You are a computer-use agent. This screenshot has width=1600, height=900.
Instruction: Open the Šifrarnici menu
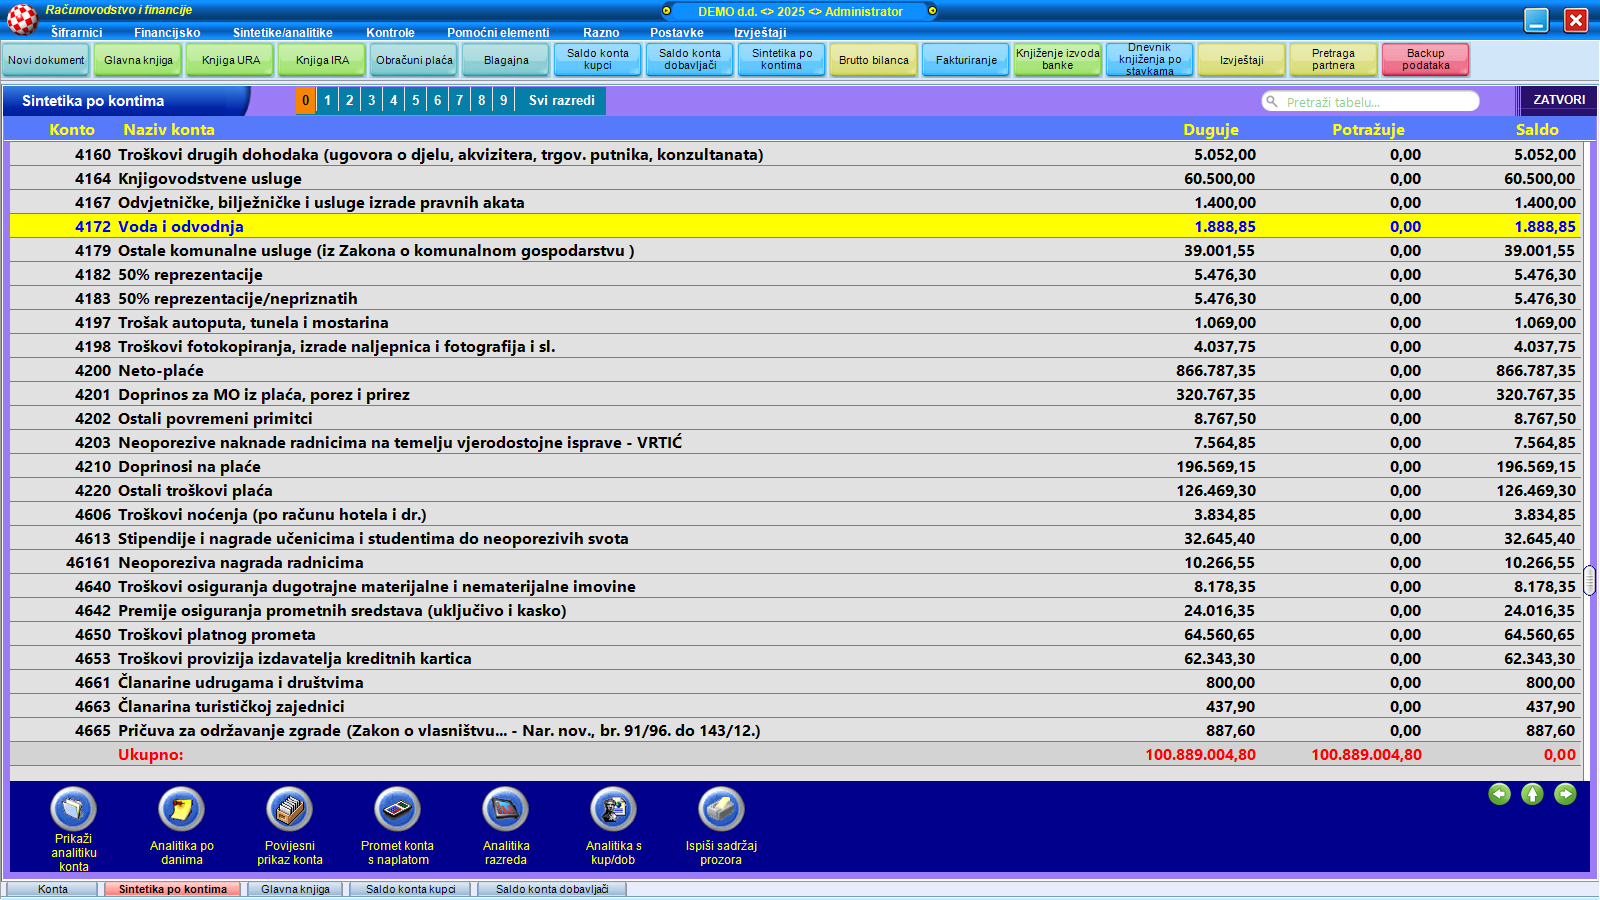click(76, 33)
